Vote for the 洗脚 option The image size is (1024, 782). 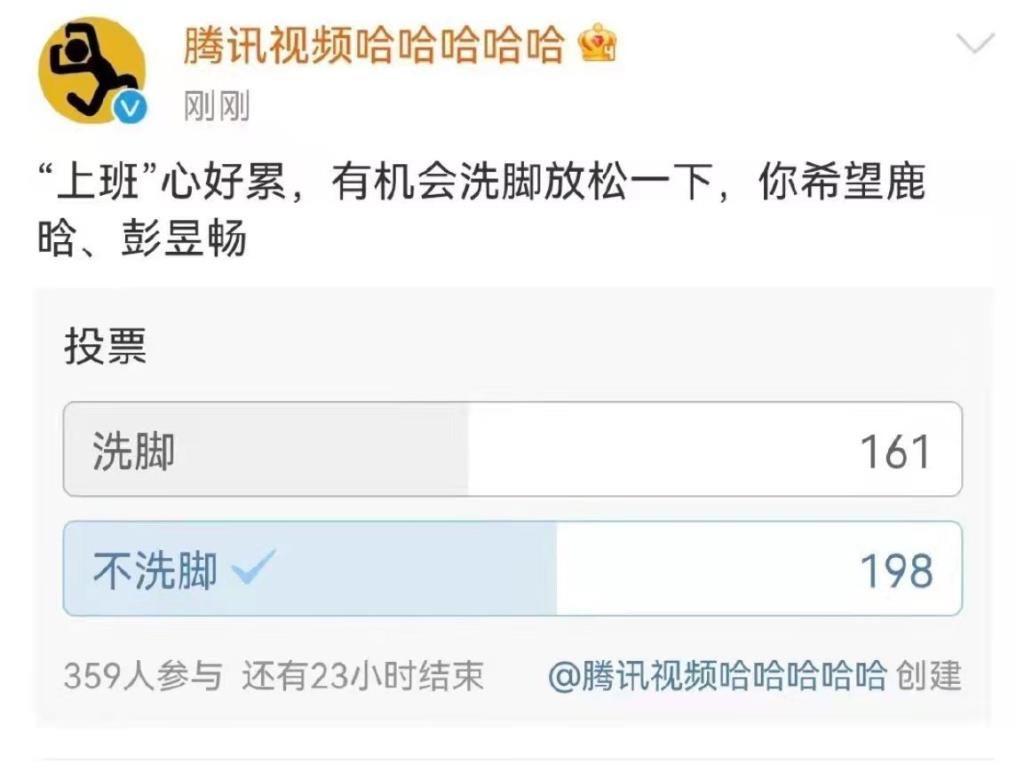click(x=134, y=451)
